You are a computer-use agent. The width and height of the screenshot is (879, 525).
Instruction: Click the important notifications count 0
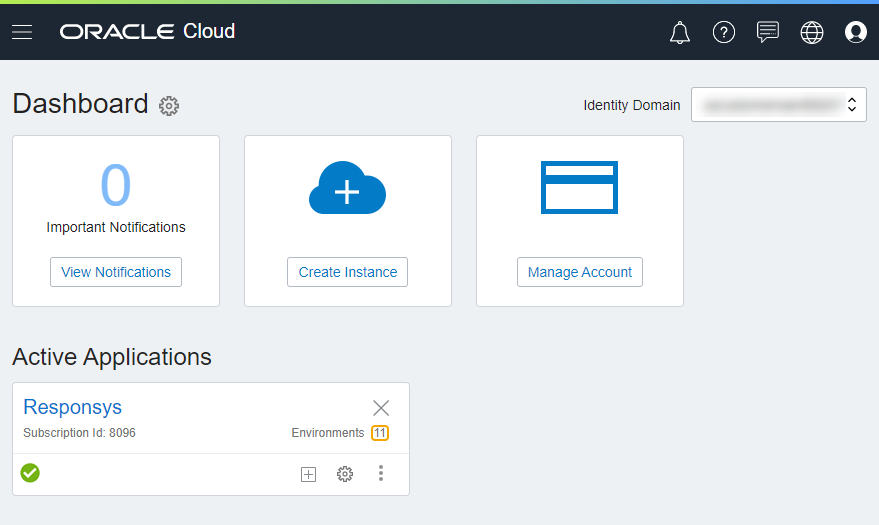(115, 185)
